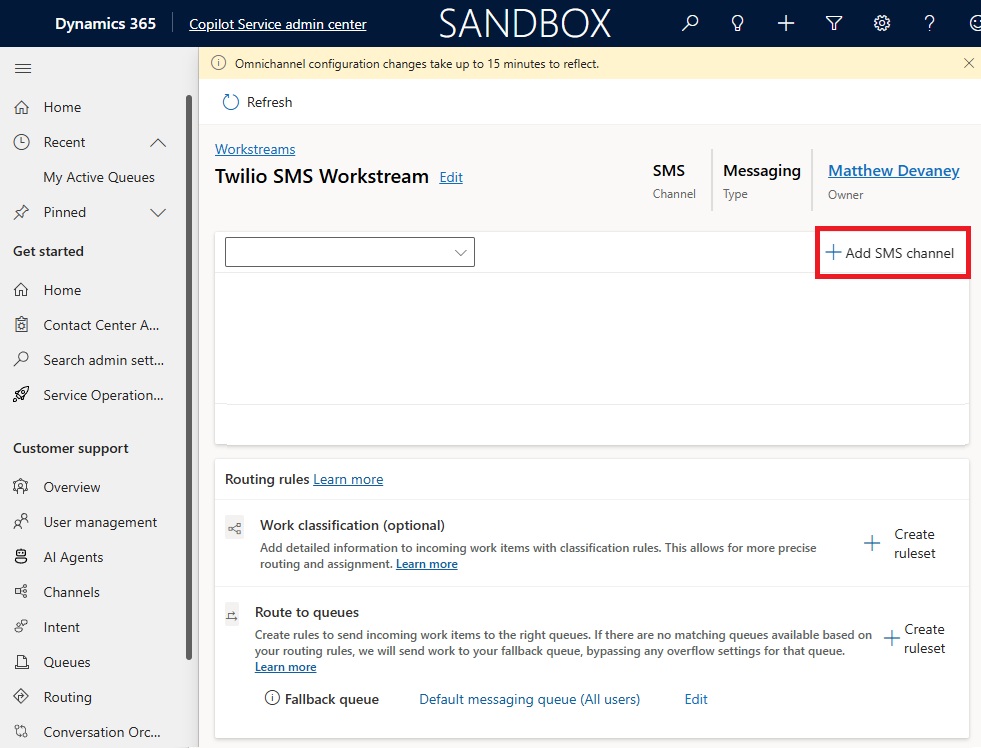Click the Get started section header

click(48, 251)
